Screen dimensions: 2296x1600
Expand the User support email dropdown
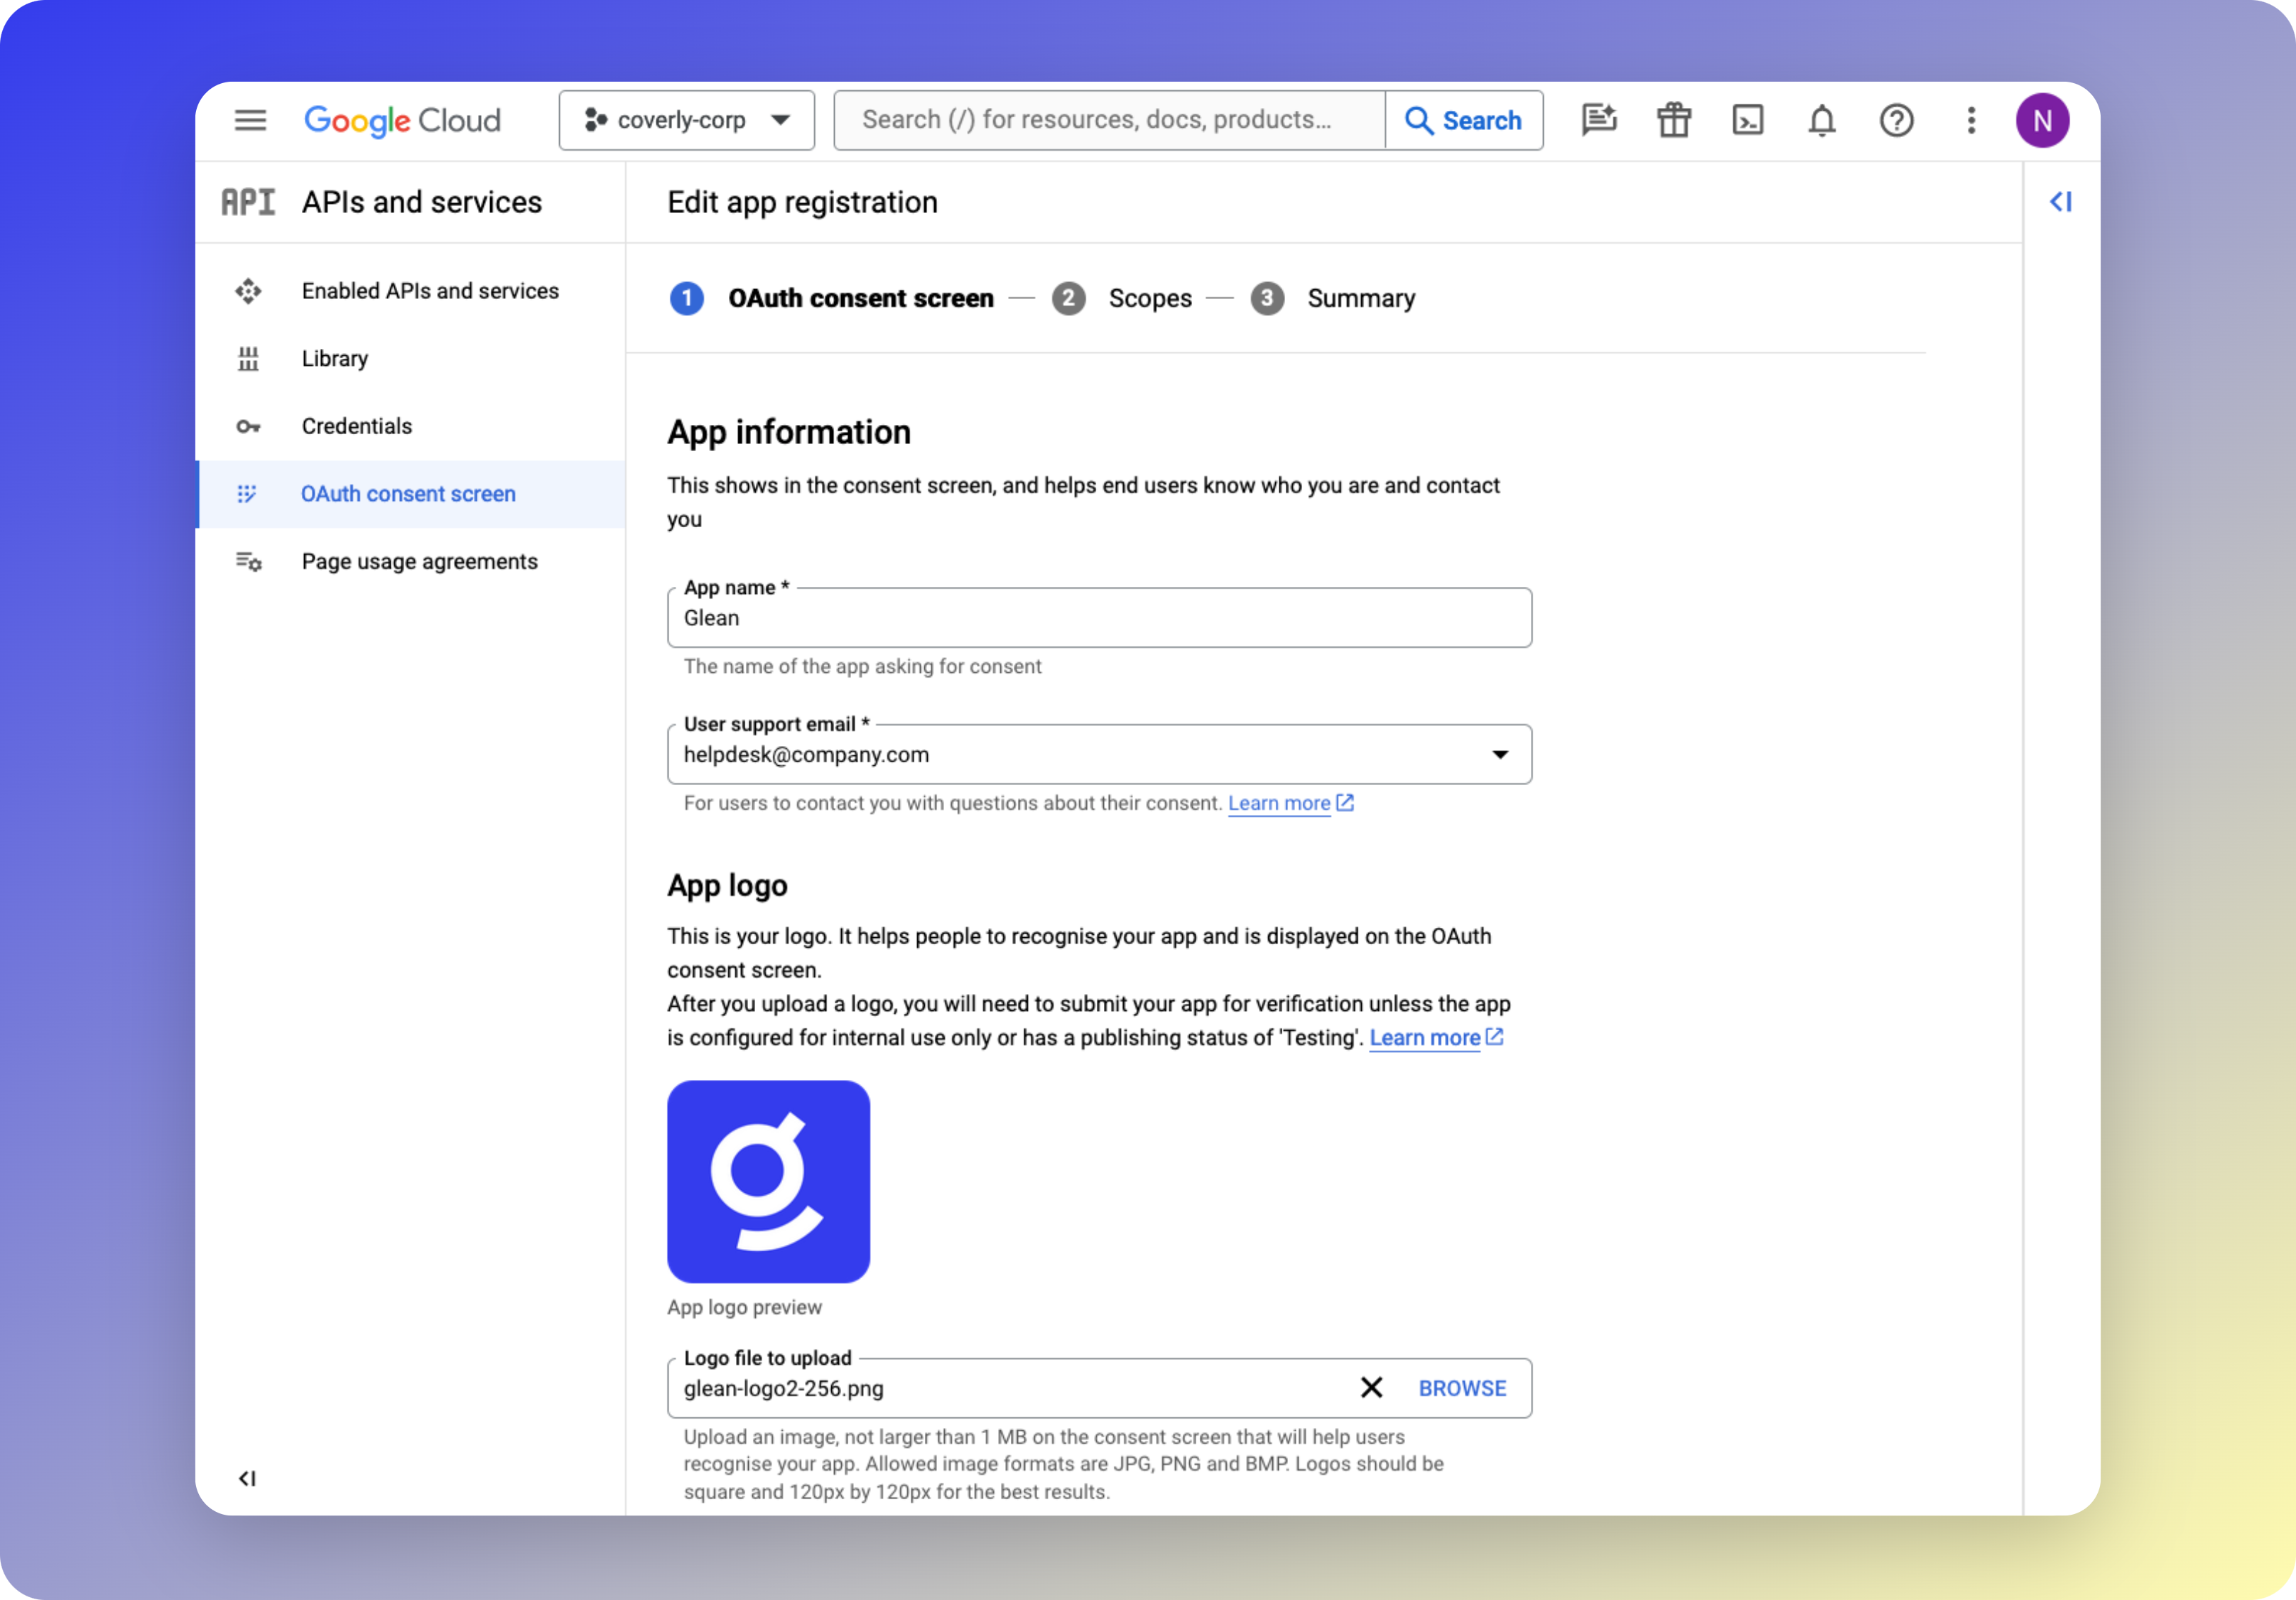(x=1500, y=754)
